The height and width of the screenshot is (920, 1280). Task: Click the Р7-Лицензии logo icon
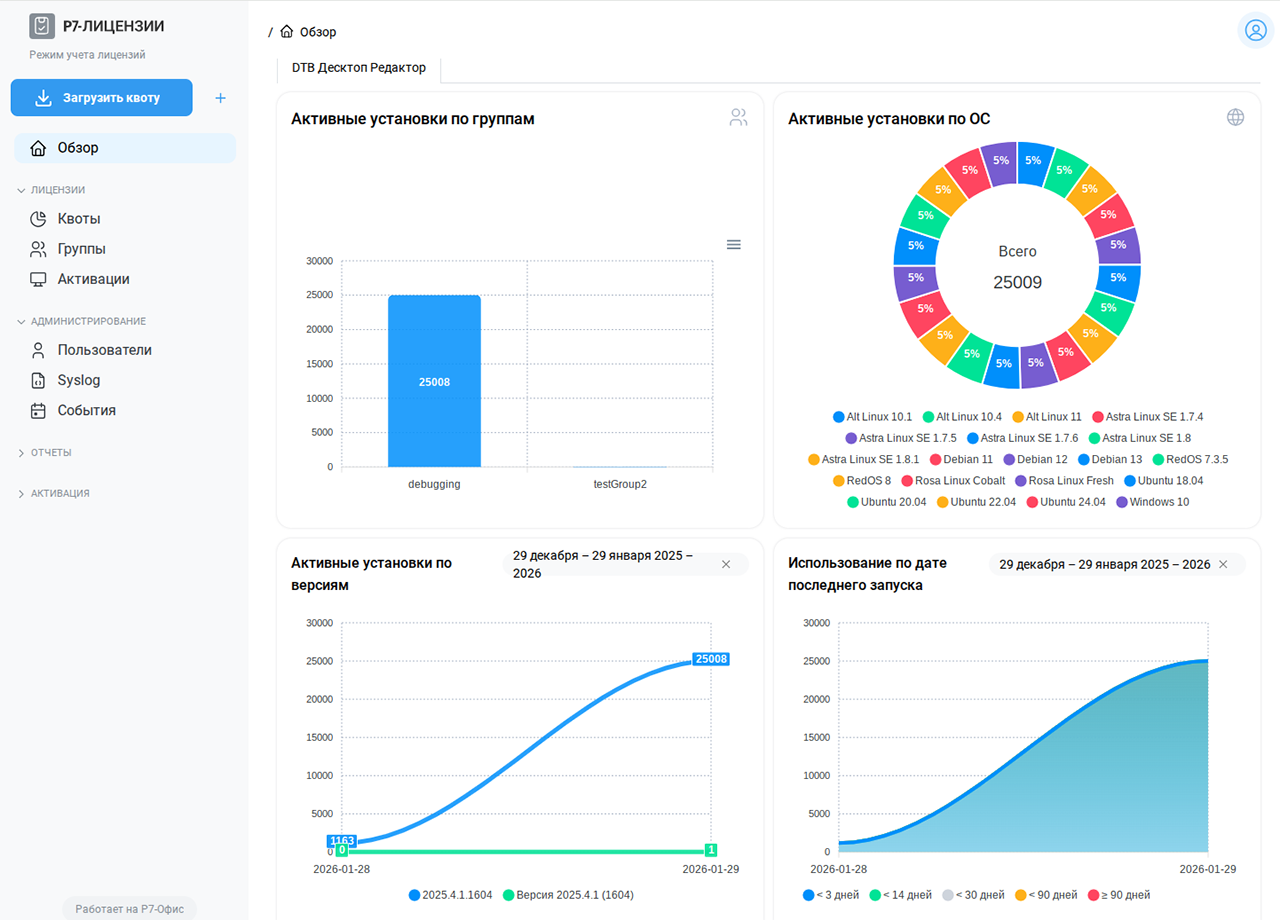(42, 26)
